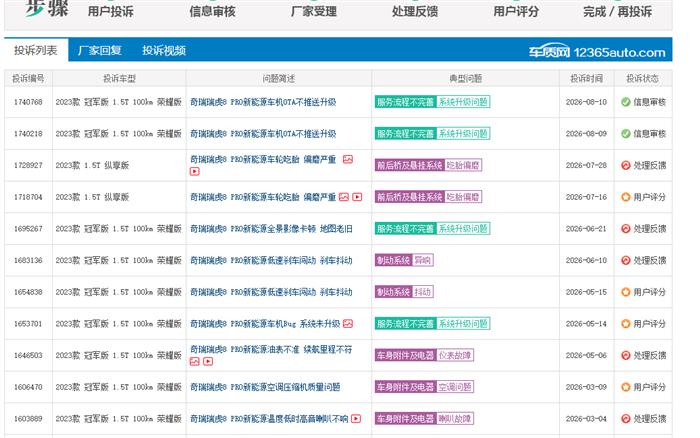This screenshot has width=700, height=438.
Task: Open 1728927 车轮吃胎 偏磨严重 link
Action: coord(263,159)
